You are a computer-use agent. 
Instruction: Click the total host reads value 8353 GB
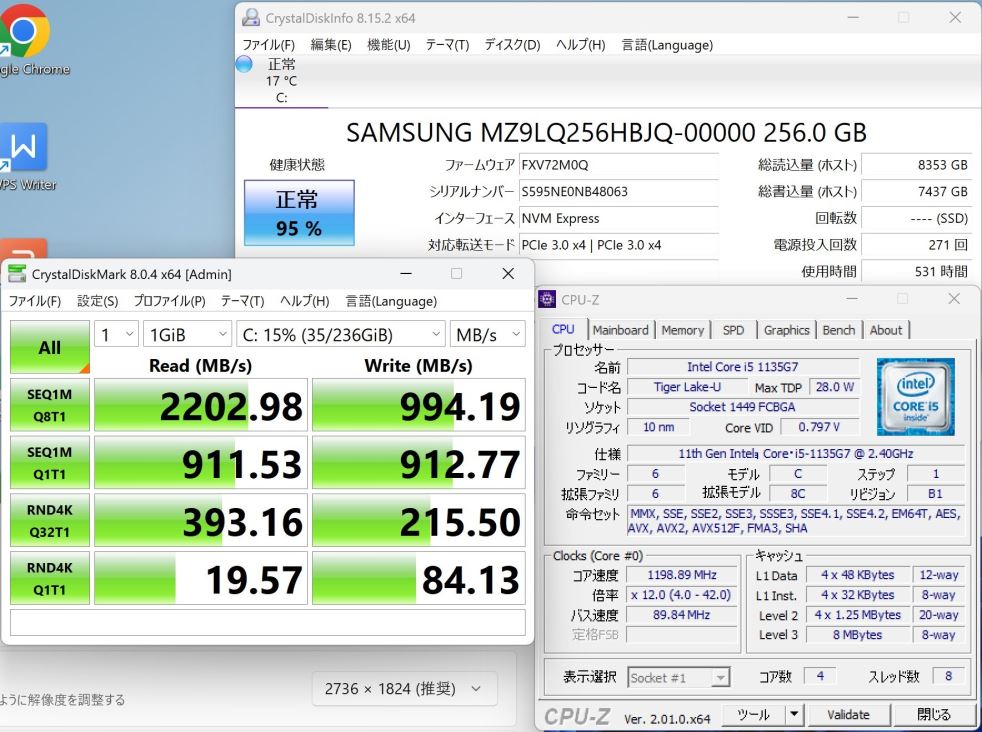[917, 165]
